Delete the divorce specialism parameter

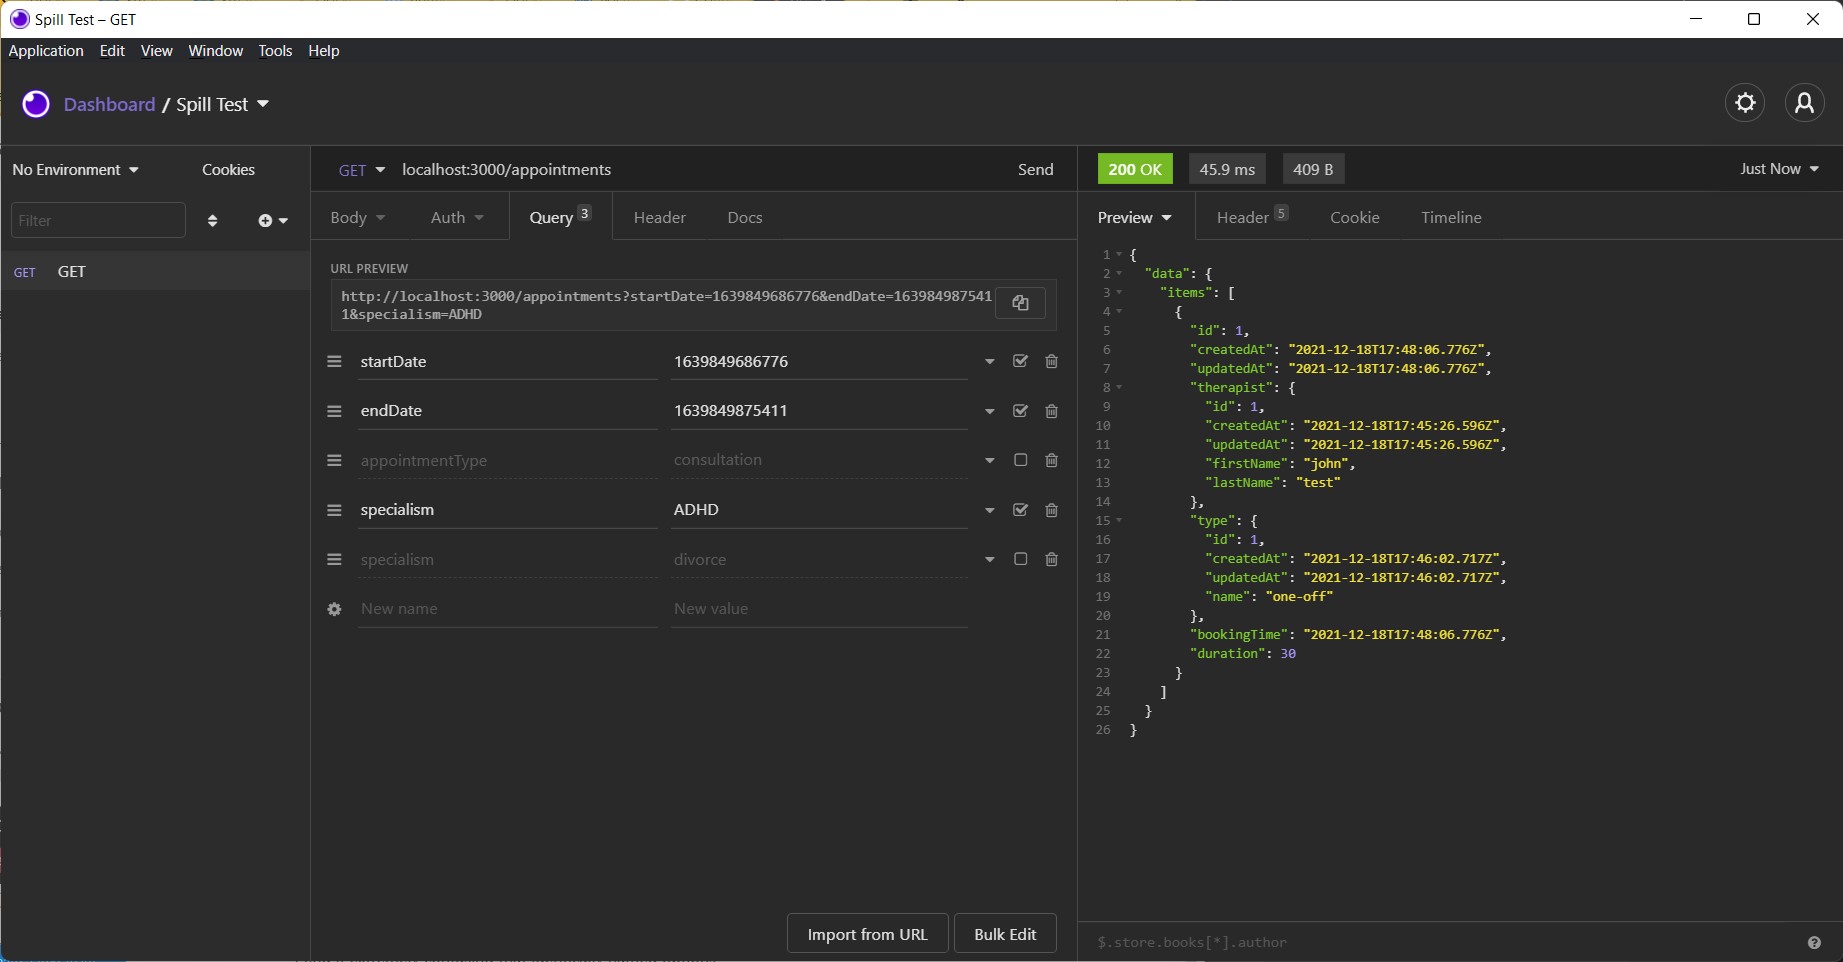click(x=1052, y=559)
